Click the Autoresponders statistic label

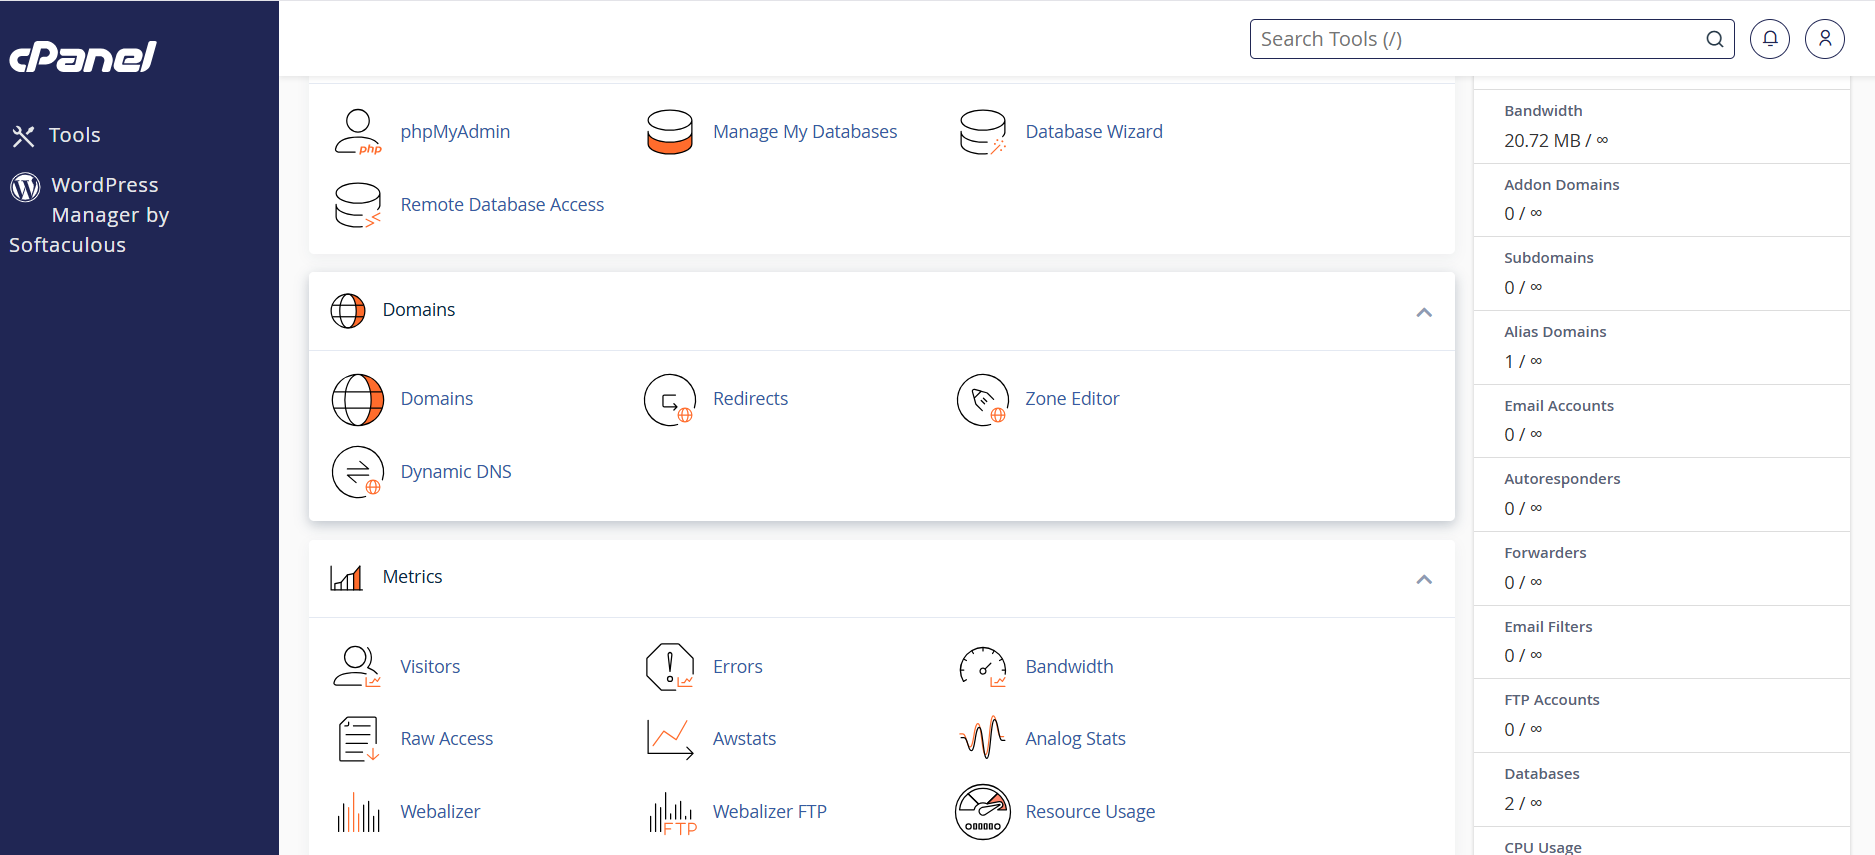click(x=1562, y=479)
